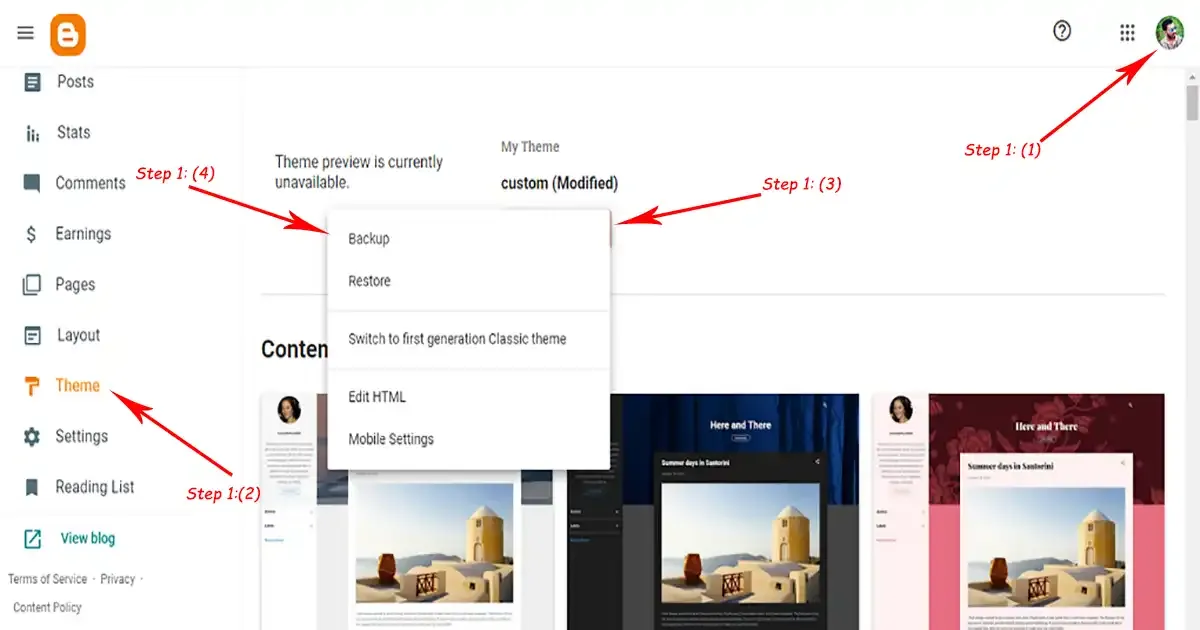
Task: Click the Stats bar chart icon
Action: point(33,133)
